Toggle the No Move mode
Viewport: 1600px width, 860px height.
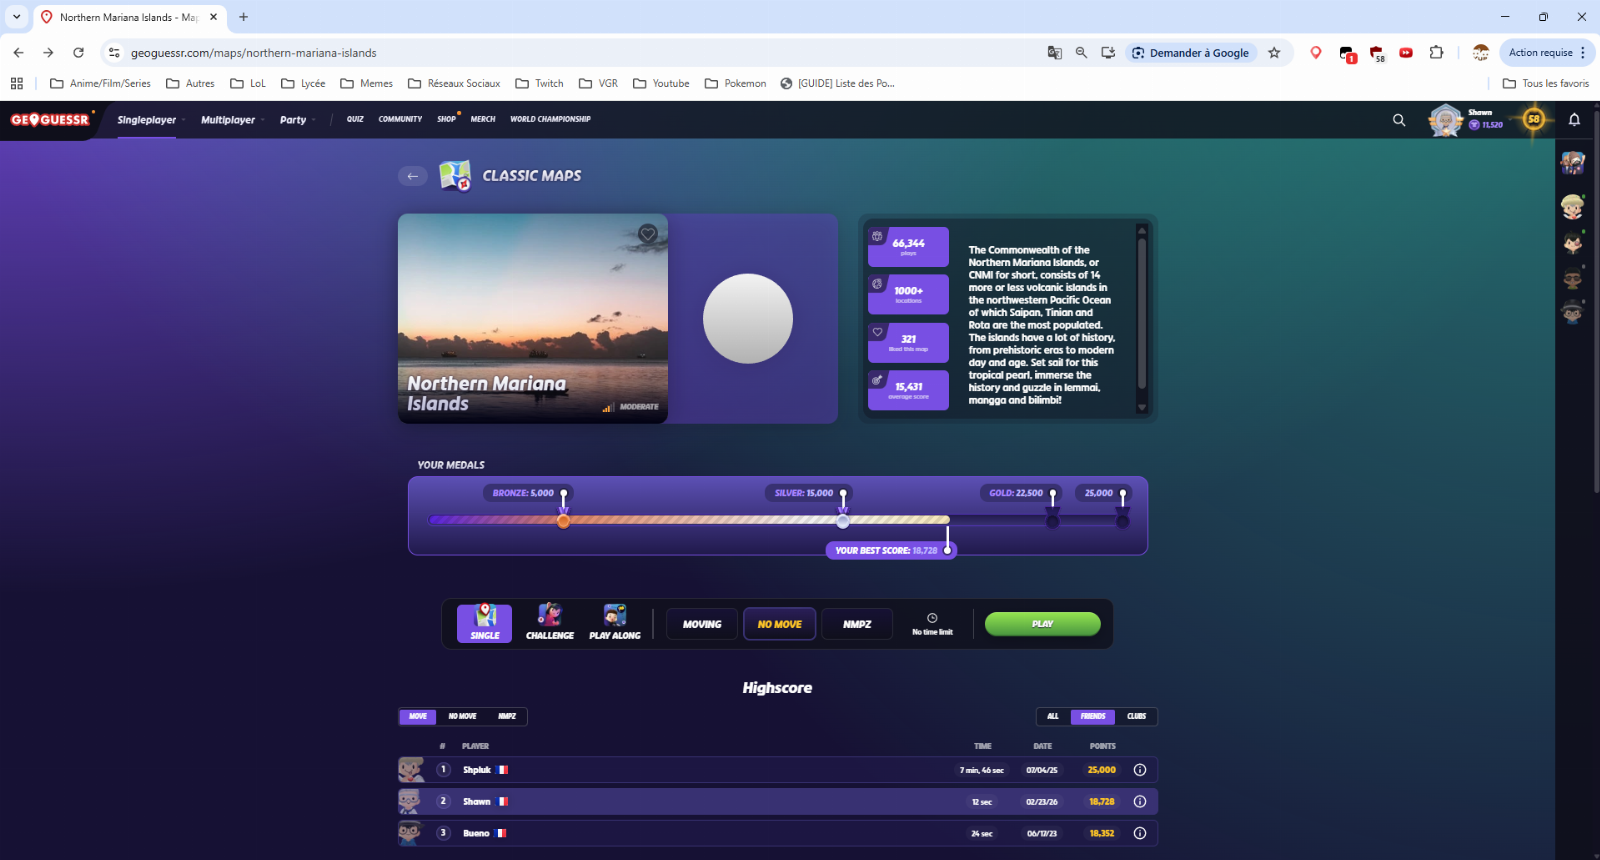[779, 624]
